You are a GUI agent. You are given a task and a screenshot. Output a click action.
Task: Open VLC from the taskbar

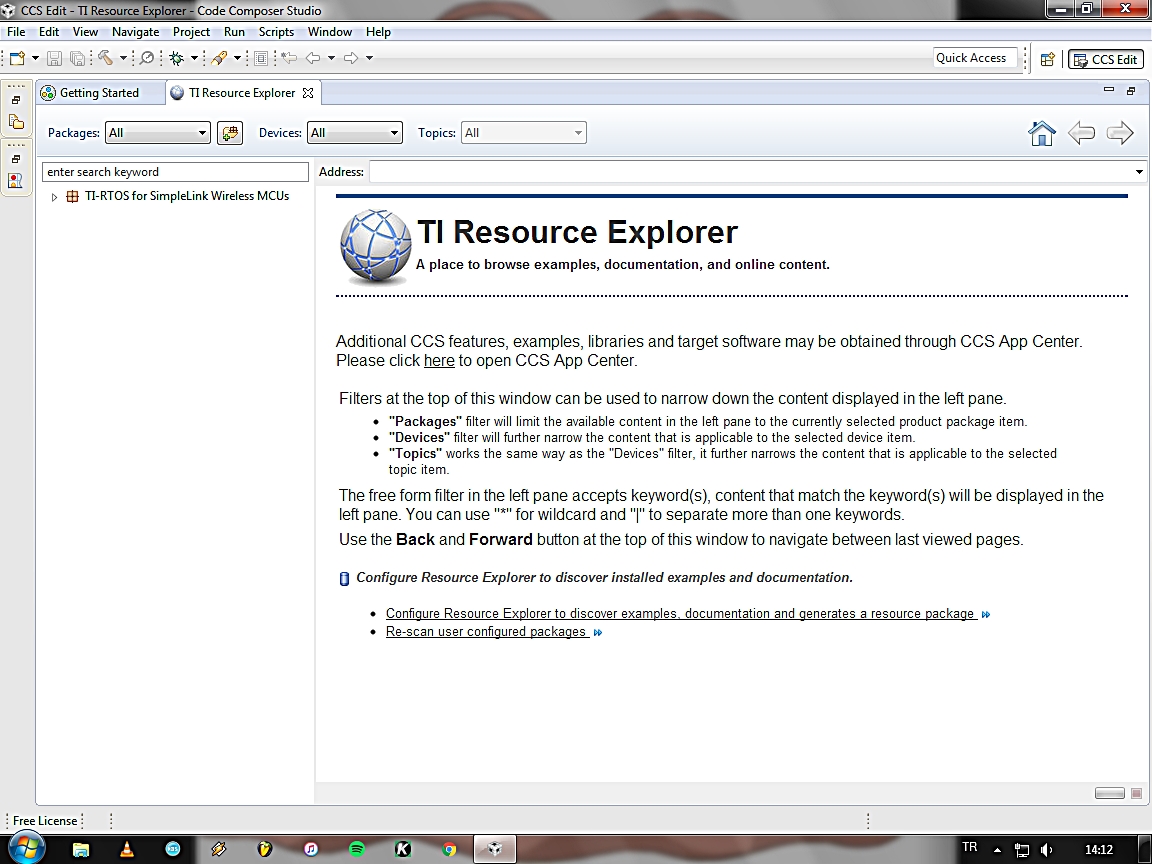(126, 849)
